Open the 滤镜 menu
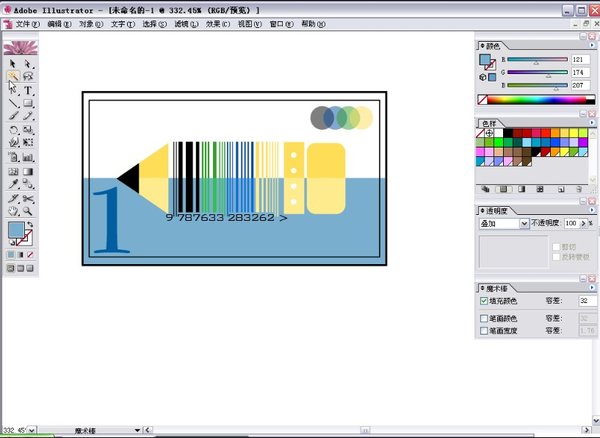The height and width of the screenshot is (438, 600). tap(186, 24)
